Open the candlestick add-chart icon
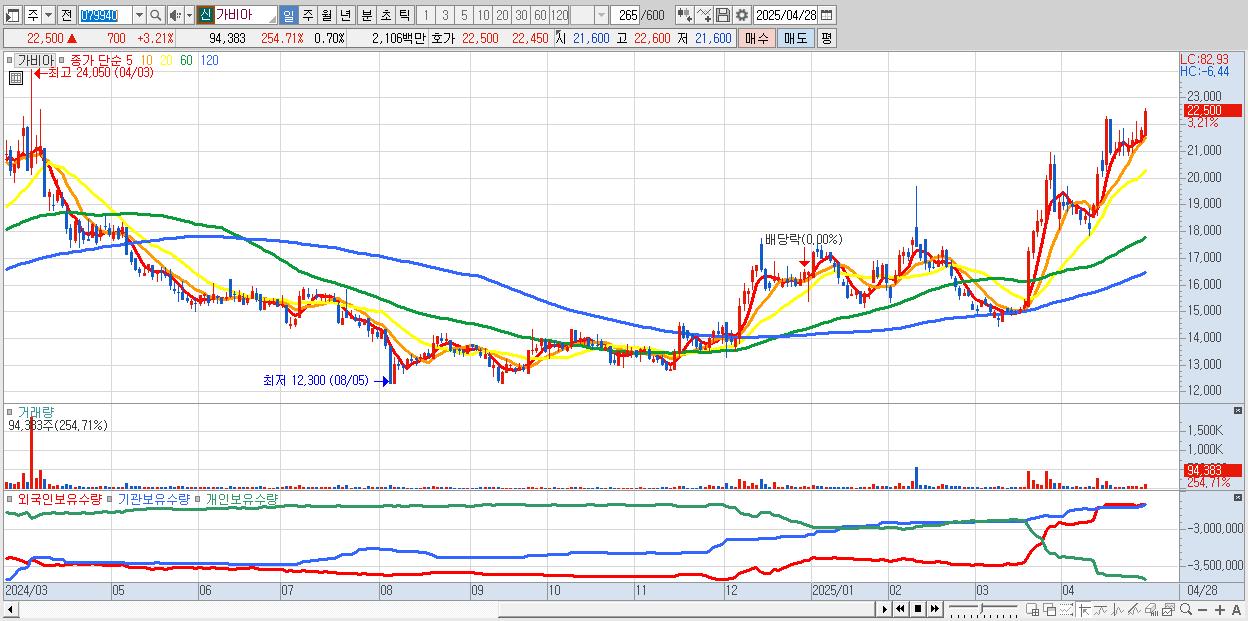Image resolution: width=1248 pixels, height=621 pixels. tap(685, 15)
